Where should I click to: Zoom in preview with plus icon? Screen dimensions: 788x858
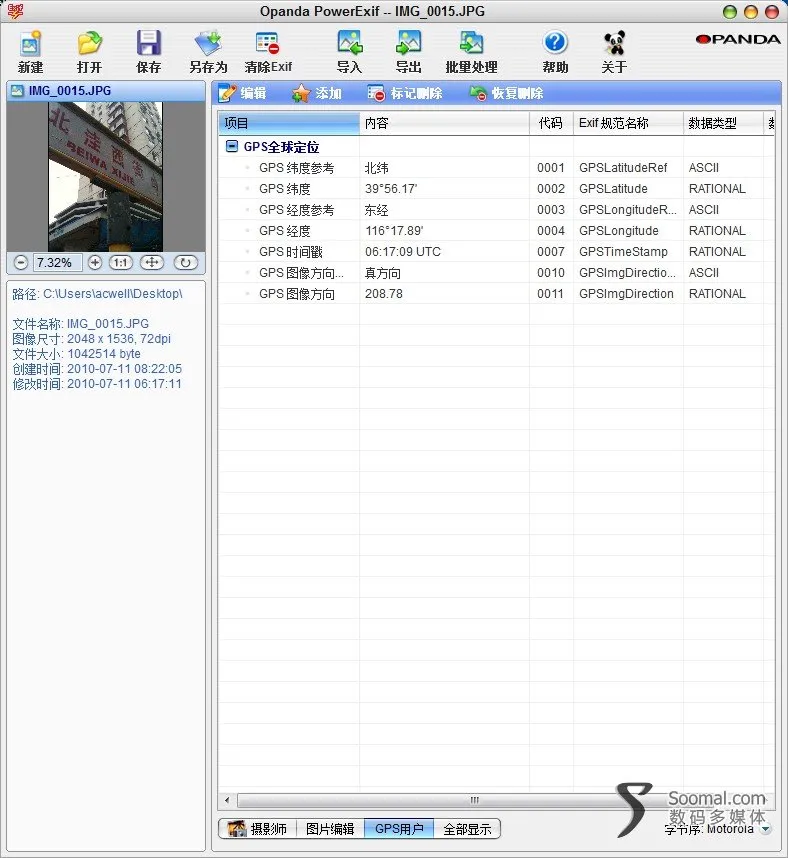[95, 263]
